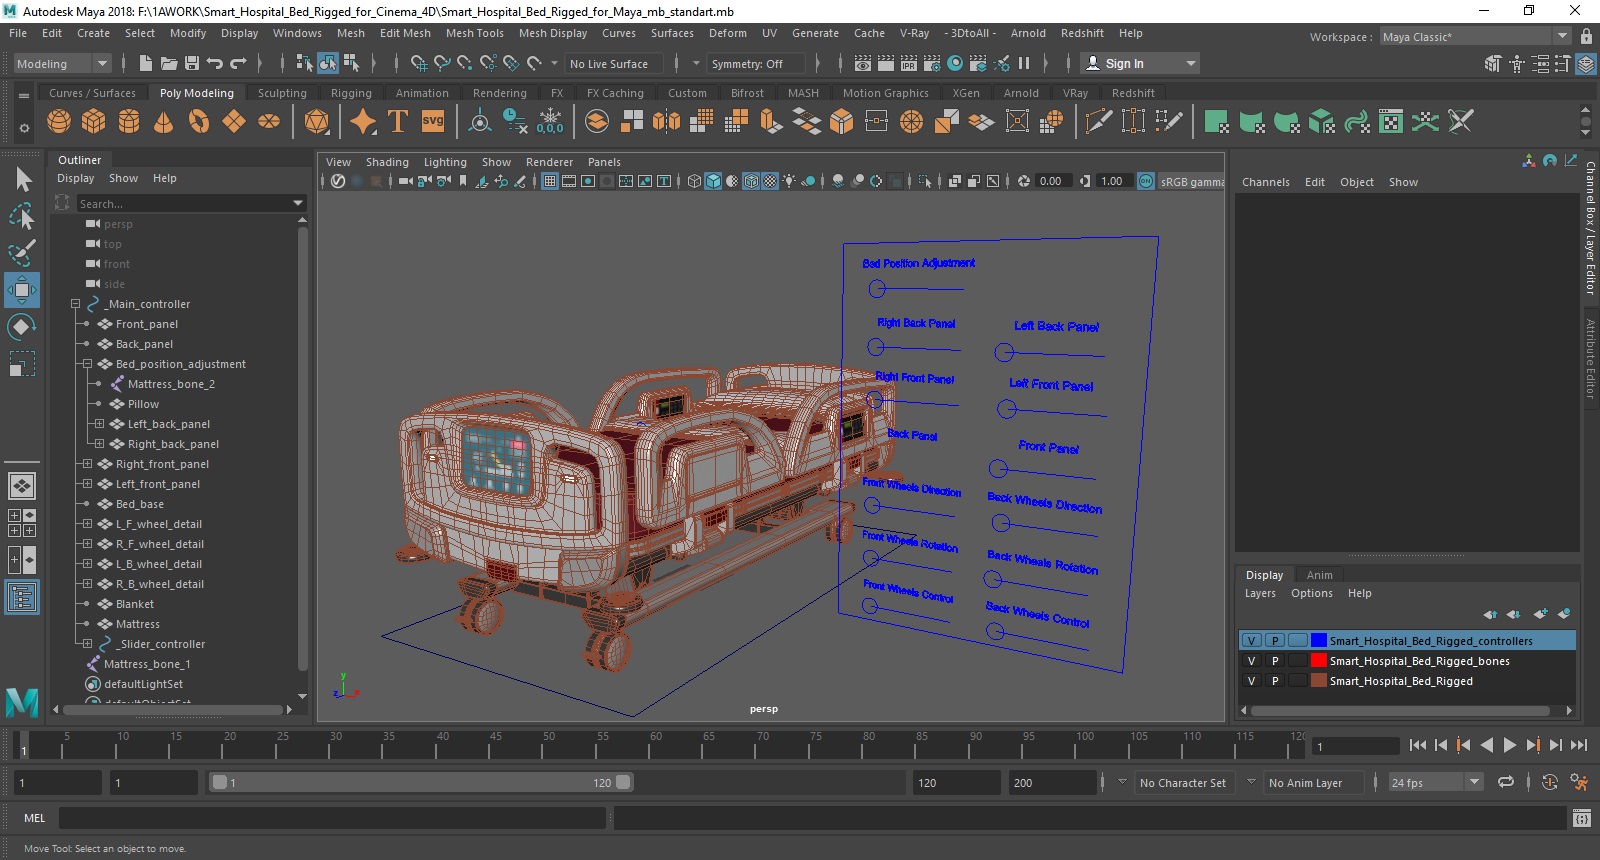Create a Polygon Cylinder from shelf
This screenshot has width=1600, height=860.
click(129, 122)
